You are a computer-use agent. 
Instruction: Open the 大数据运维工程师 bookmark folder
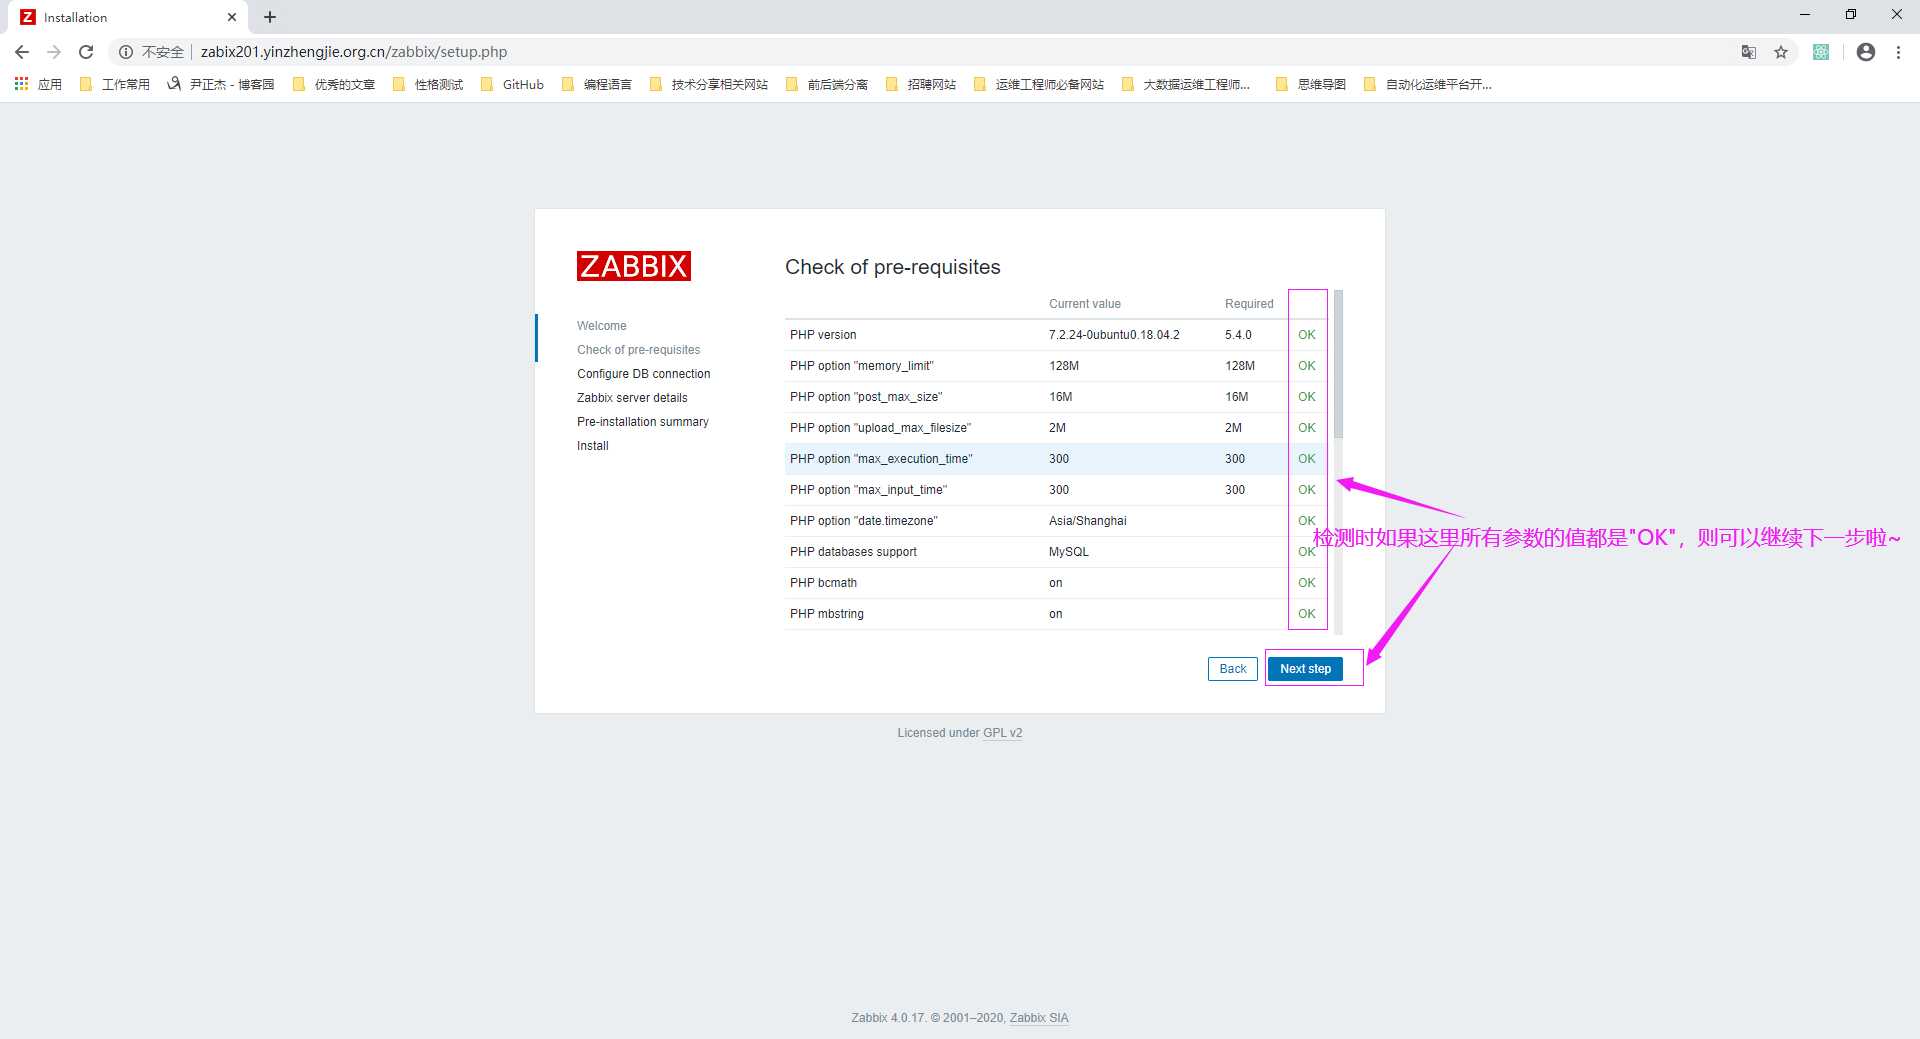click(x=1186, y=84)
